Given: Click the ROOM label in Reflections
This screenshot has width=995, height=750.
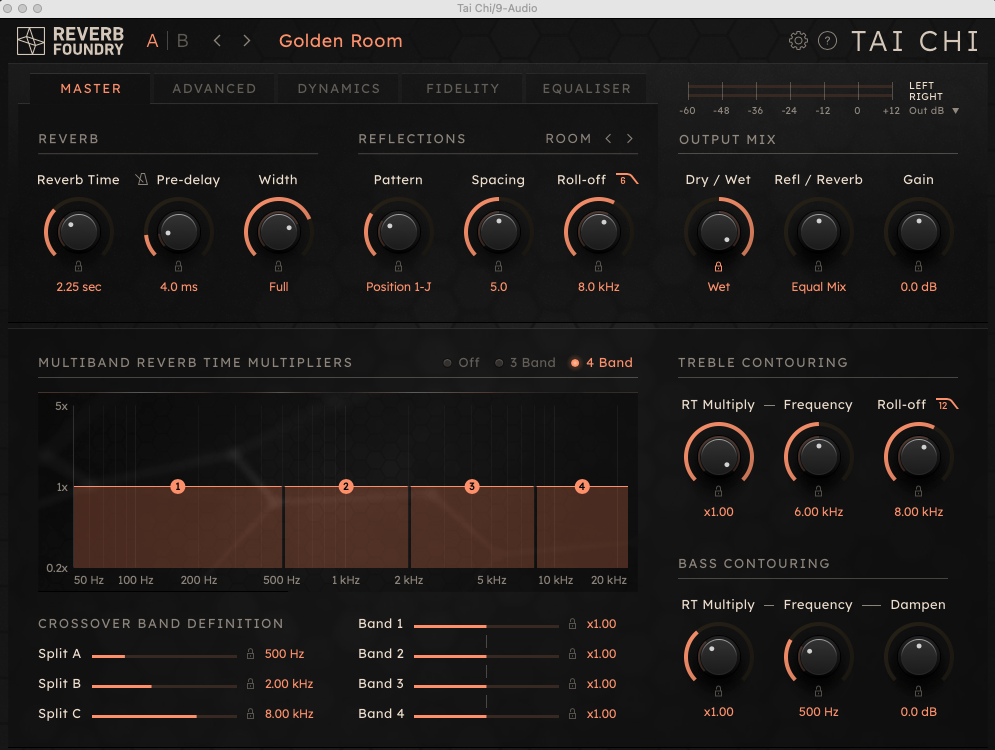Looking at the screenshot, I should coord(569,138).
